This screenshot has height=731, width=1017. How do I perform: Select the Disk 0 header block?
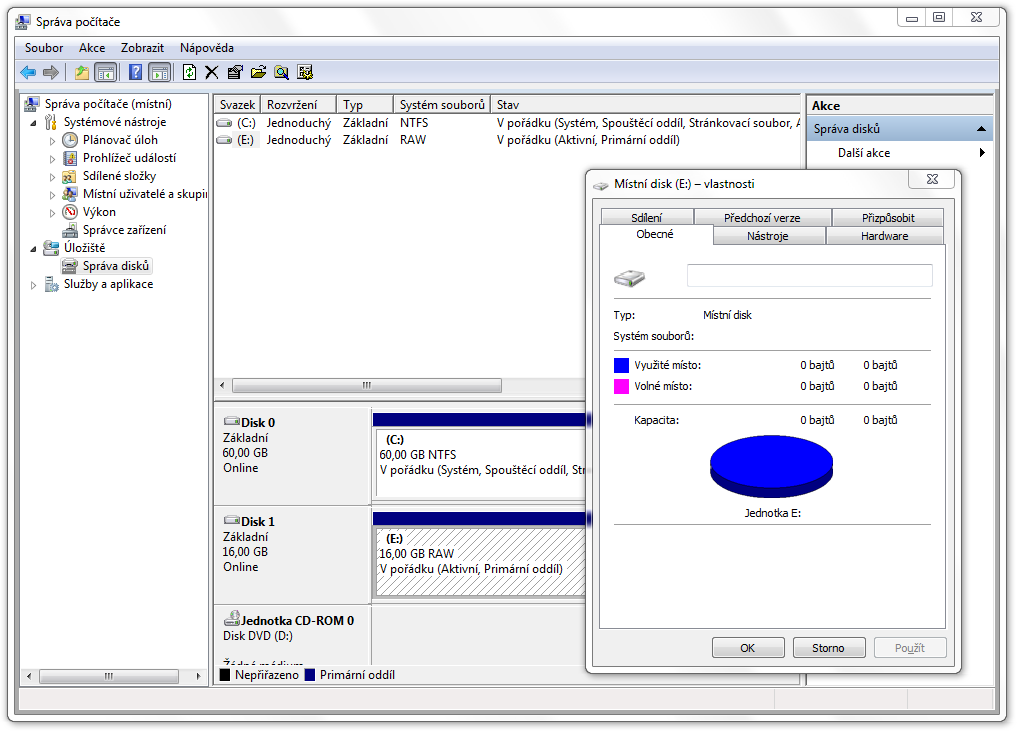293,455
